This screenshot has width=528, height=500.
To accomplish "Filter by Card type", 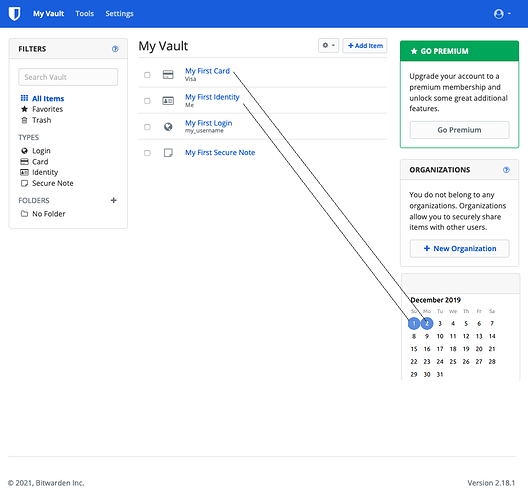I will (x=40, y=162).
